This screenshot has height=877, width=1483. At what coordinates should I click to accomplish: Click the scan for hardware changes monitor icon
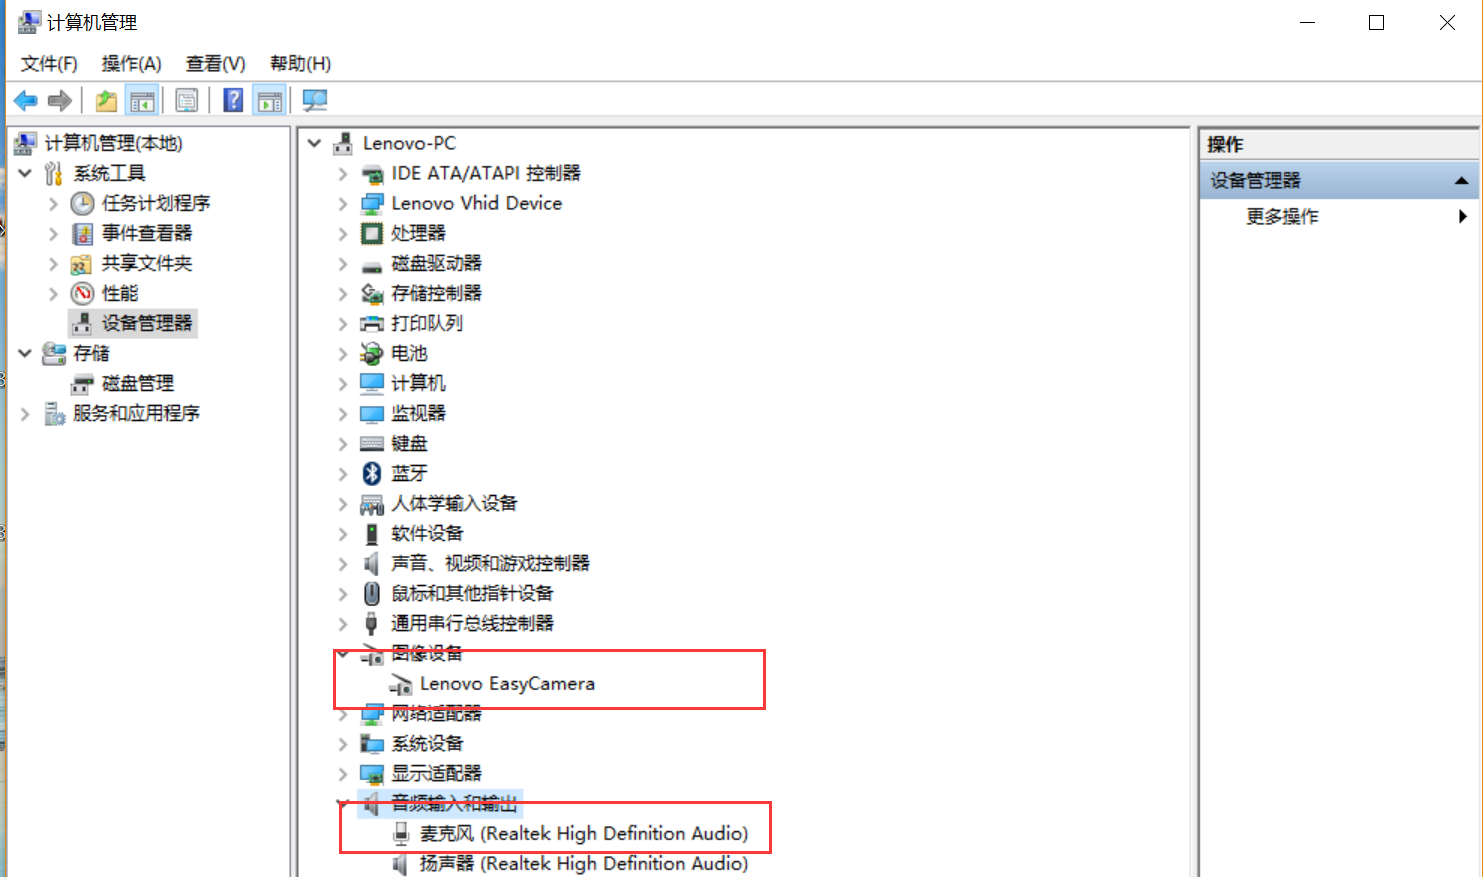click(x=315, y=100)
